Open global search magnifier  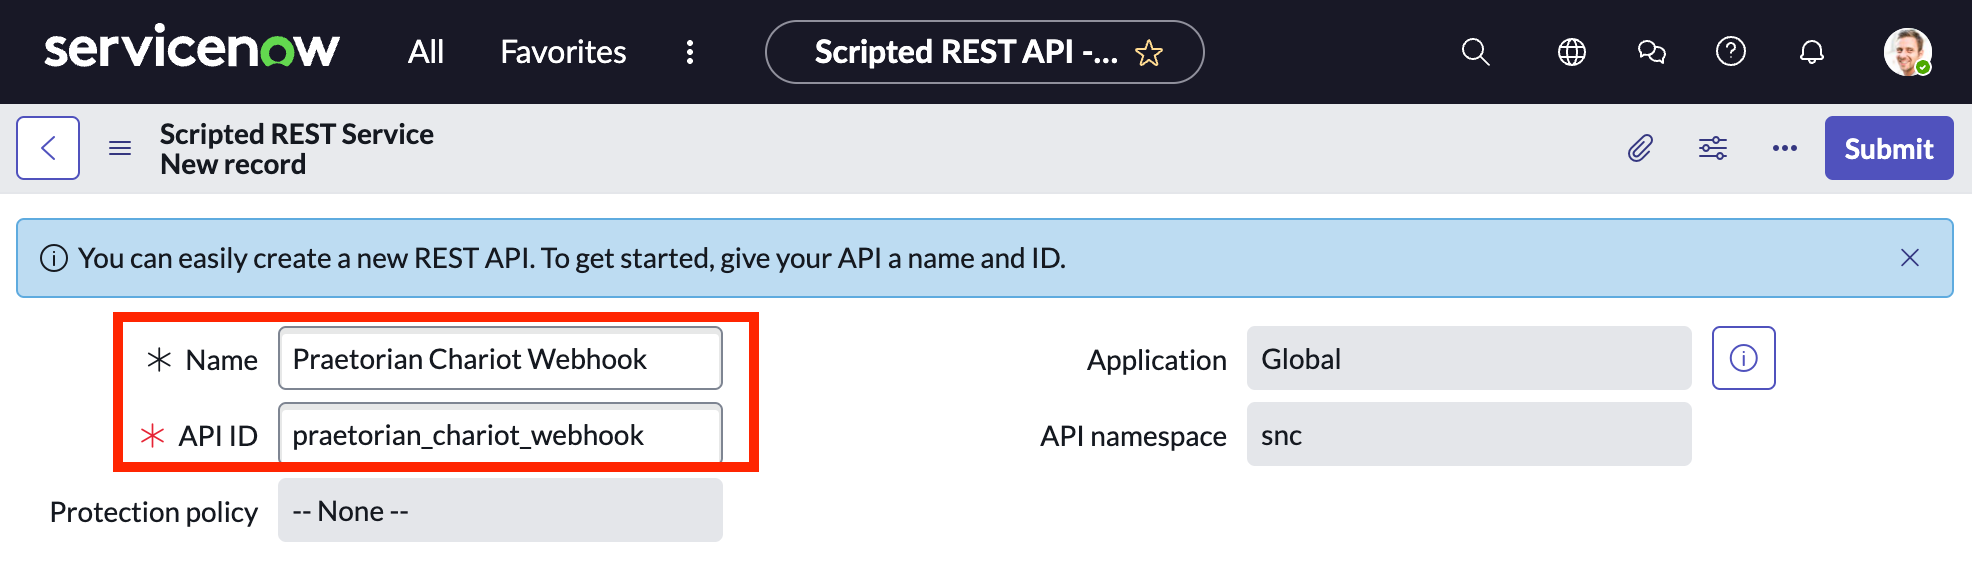pyautogui.click(x=1476, y=52)
